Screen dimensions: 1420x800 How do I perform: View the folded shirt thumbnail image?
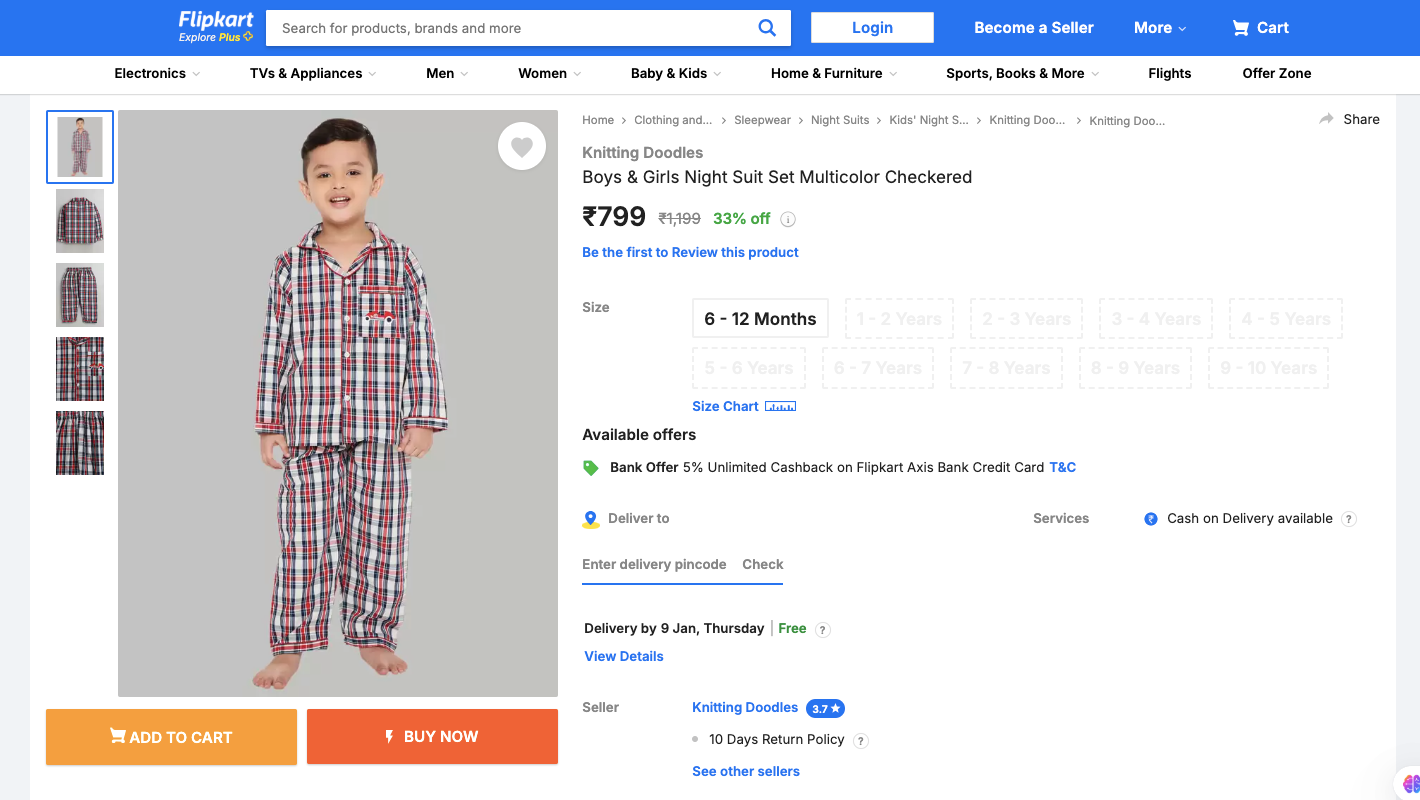[80, 221]
